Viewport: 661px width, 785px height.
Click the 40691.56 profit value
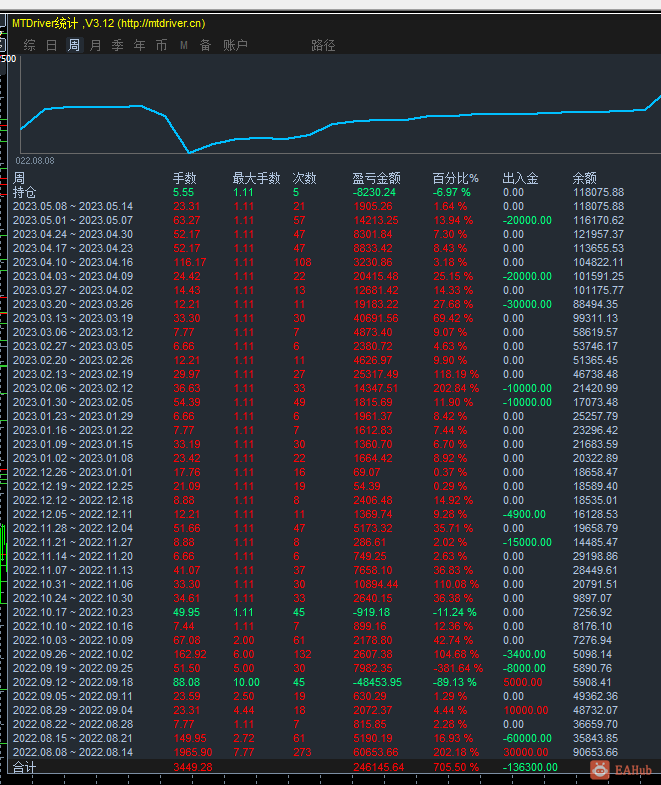coord(376,318)
